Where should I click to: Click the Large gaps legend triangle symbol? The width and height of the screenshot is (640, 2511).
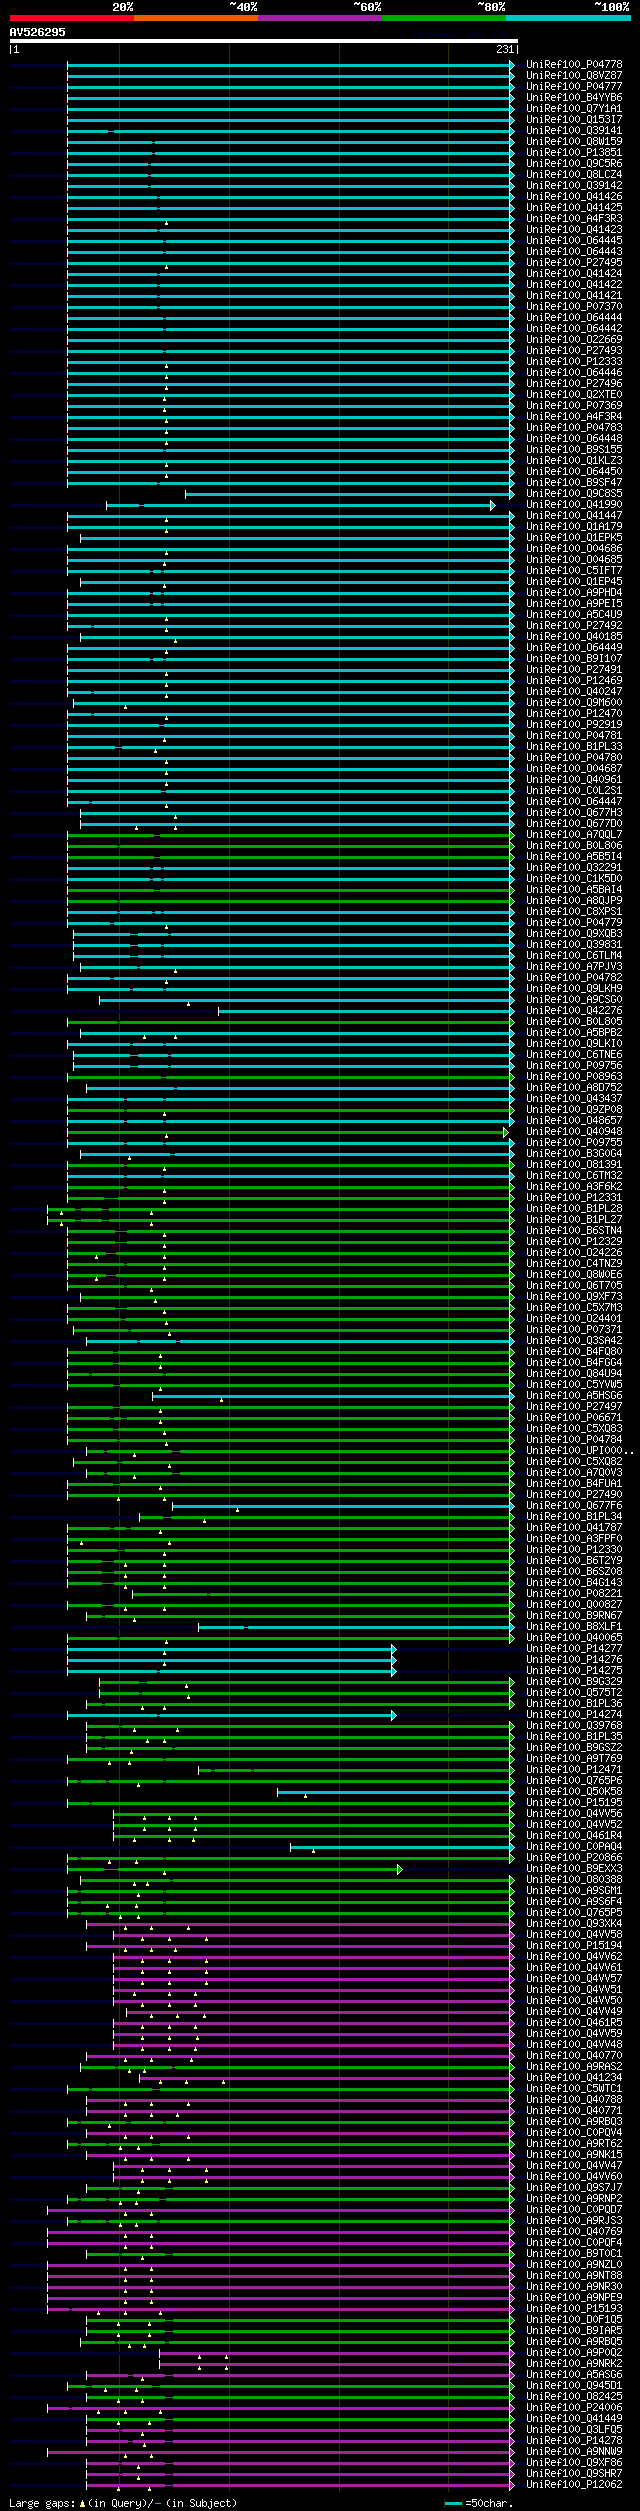click(82, 2503)
